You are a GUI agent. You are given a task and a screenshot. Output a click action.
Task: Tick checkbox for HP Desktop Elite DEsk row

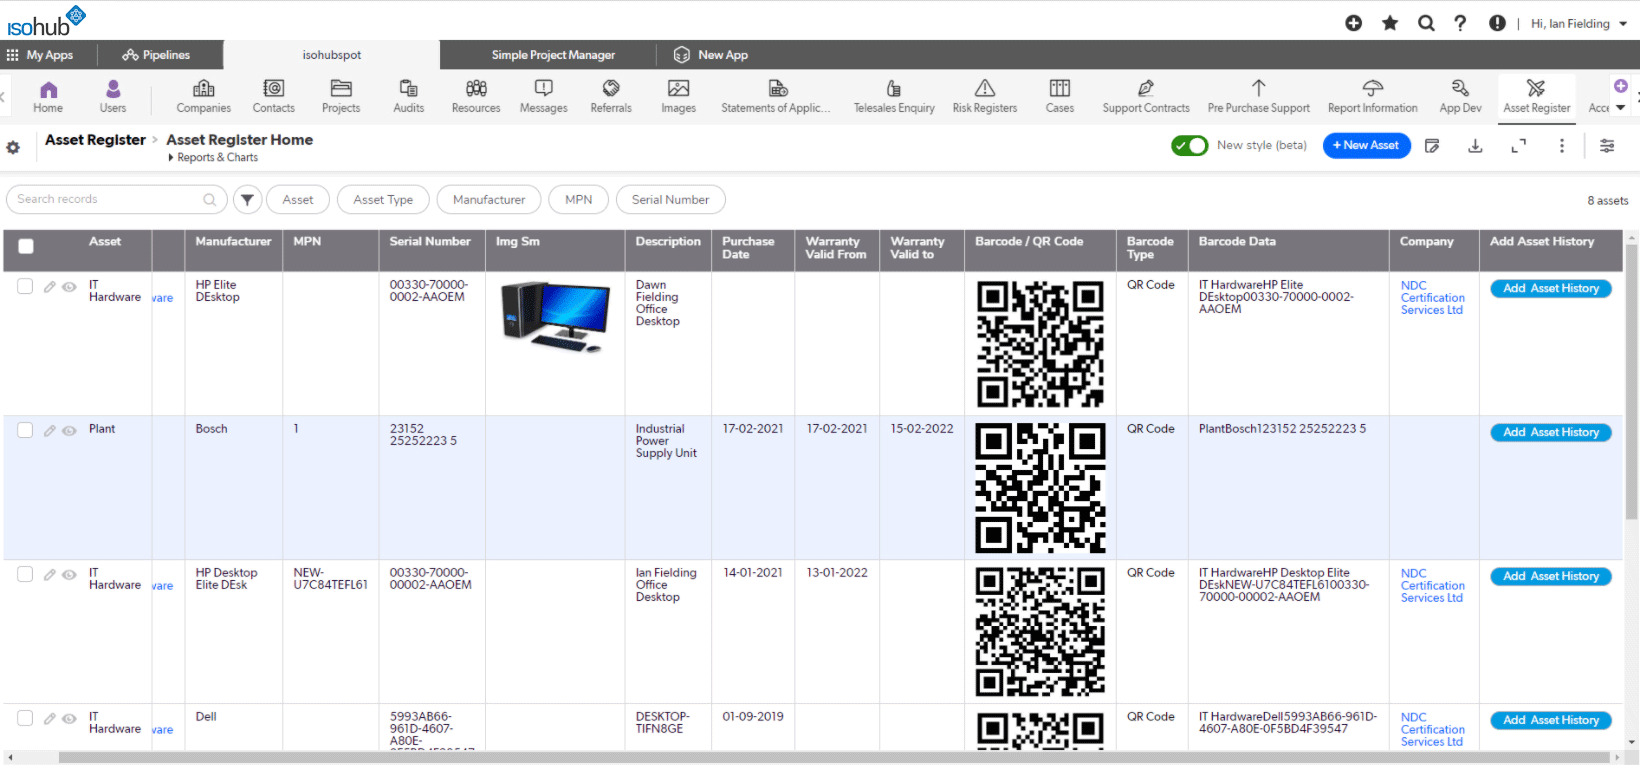[x=25, y=574]
